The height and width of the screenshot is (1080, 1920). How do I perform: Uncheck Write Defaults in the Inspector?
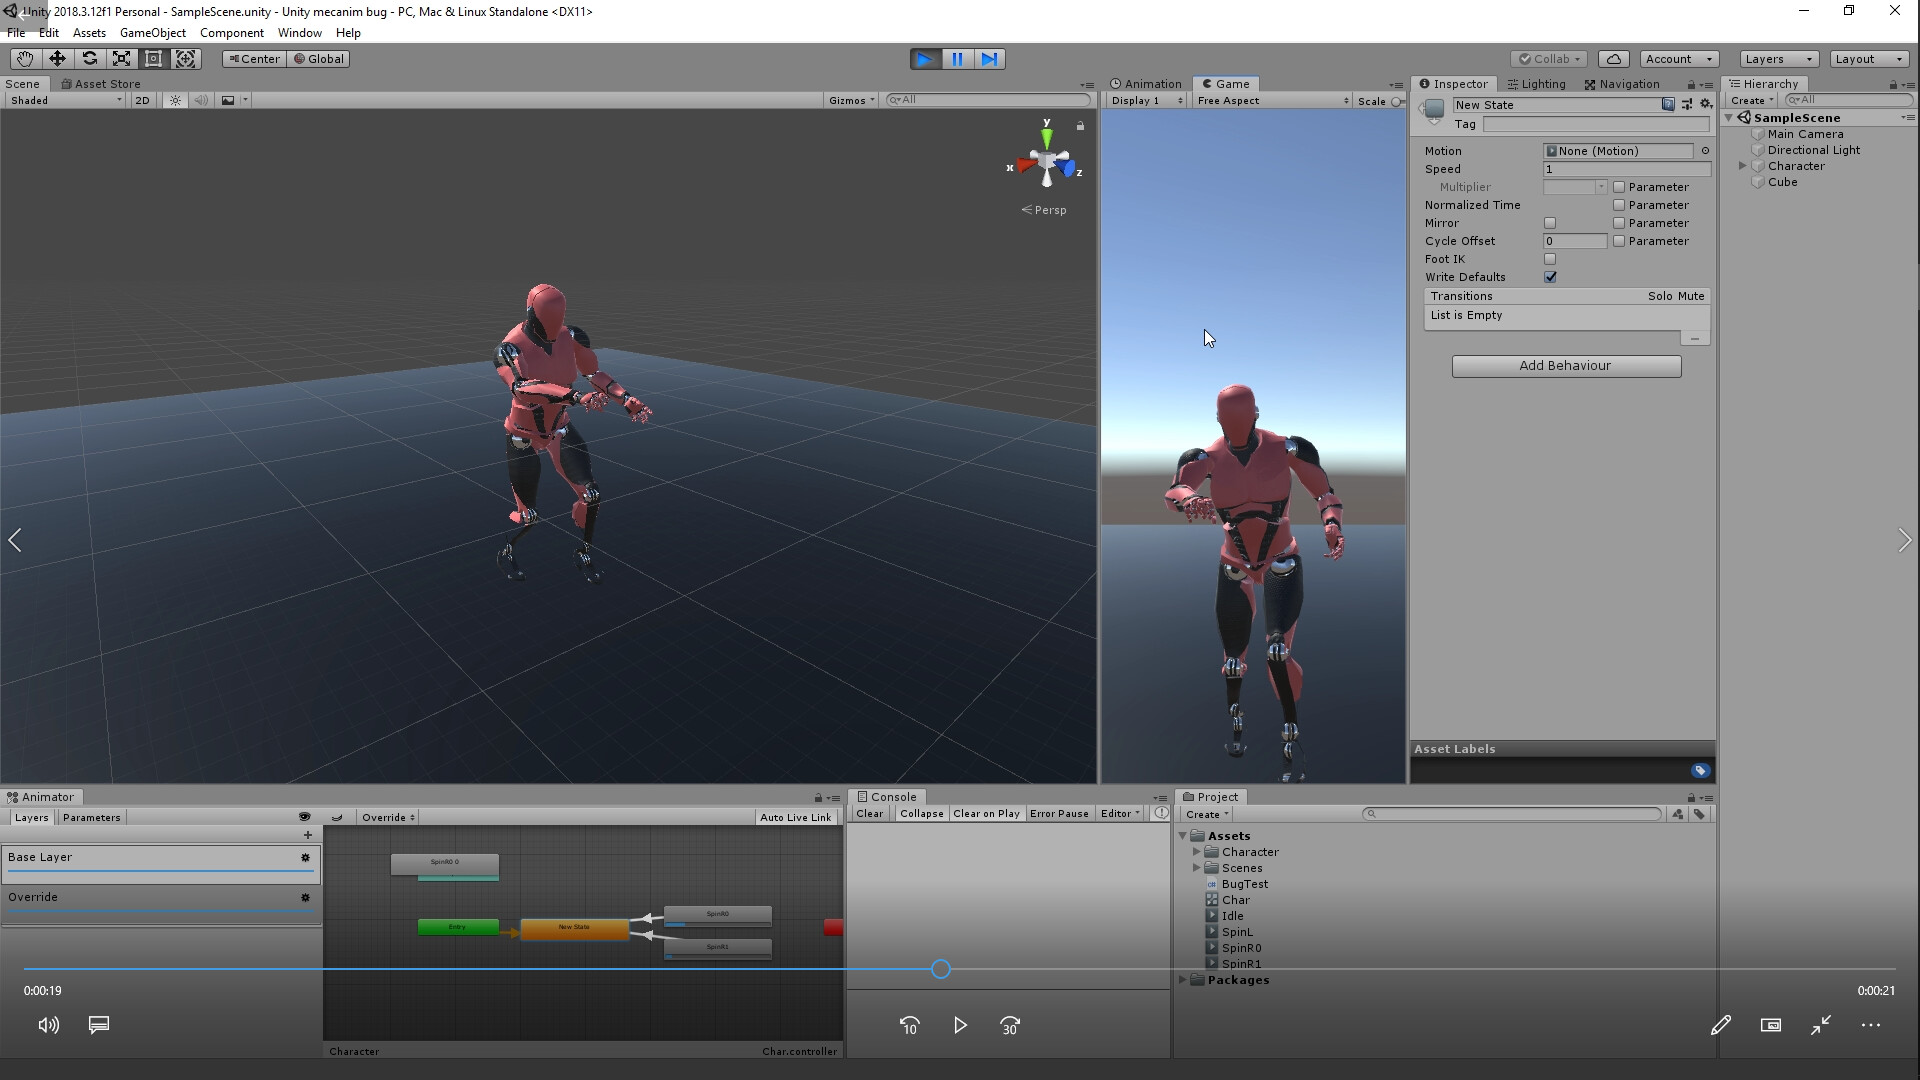(x=1551, y=277)
